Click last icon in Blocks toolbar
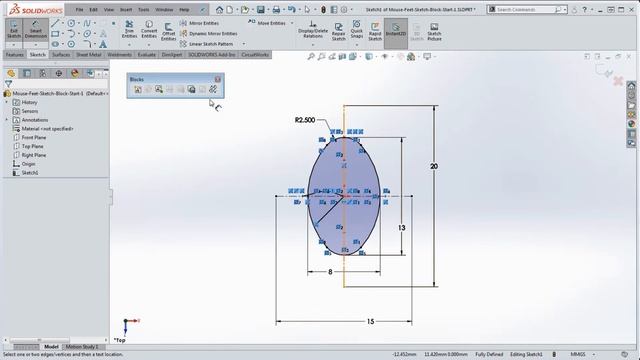The width and height of the screenshot is (640, 360). click(x=213, y=89)
